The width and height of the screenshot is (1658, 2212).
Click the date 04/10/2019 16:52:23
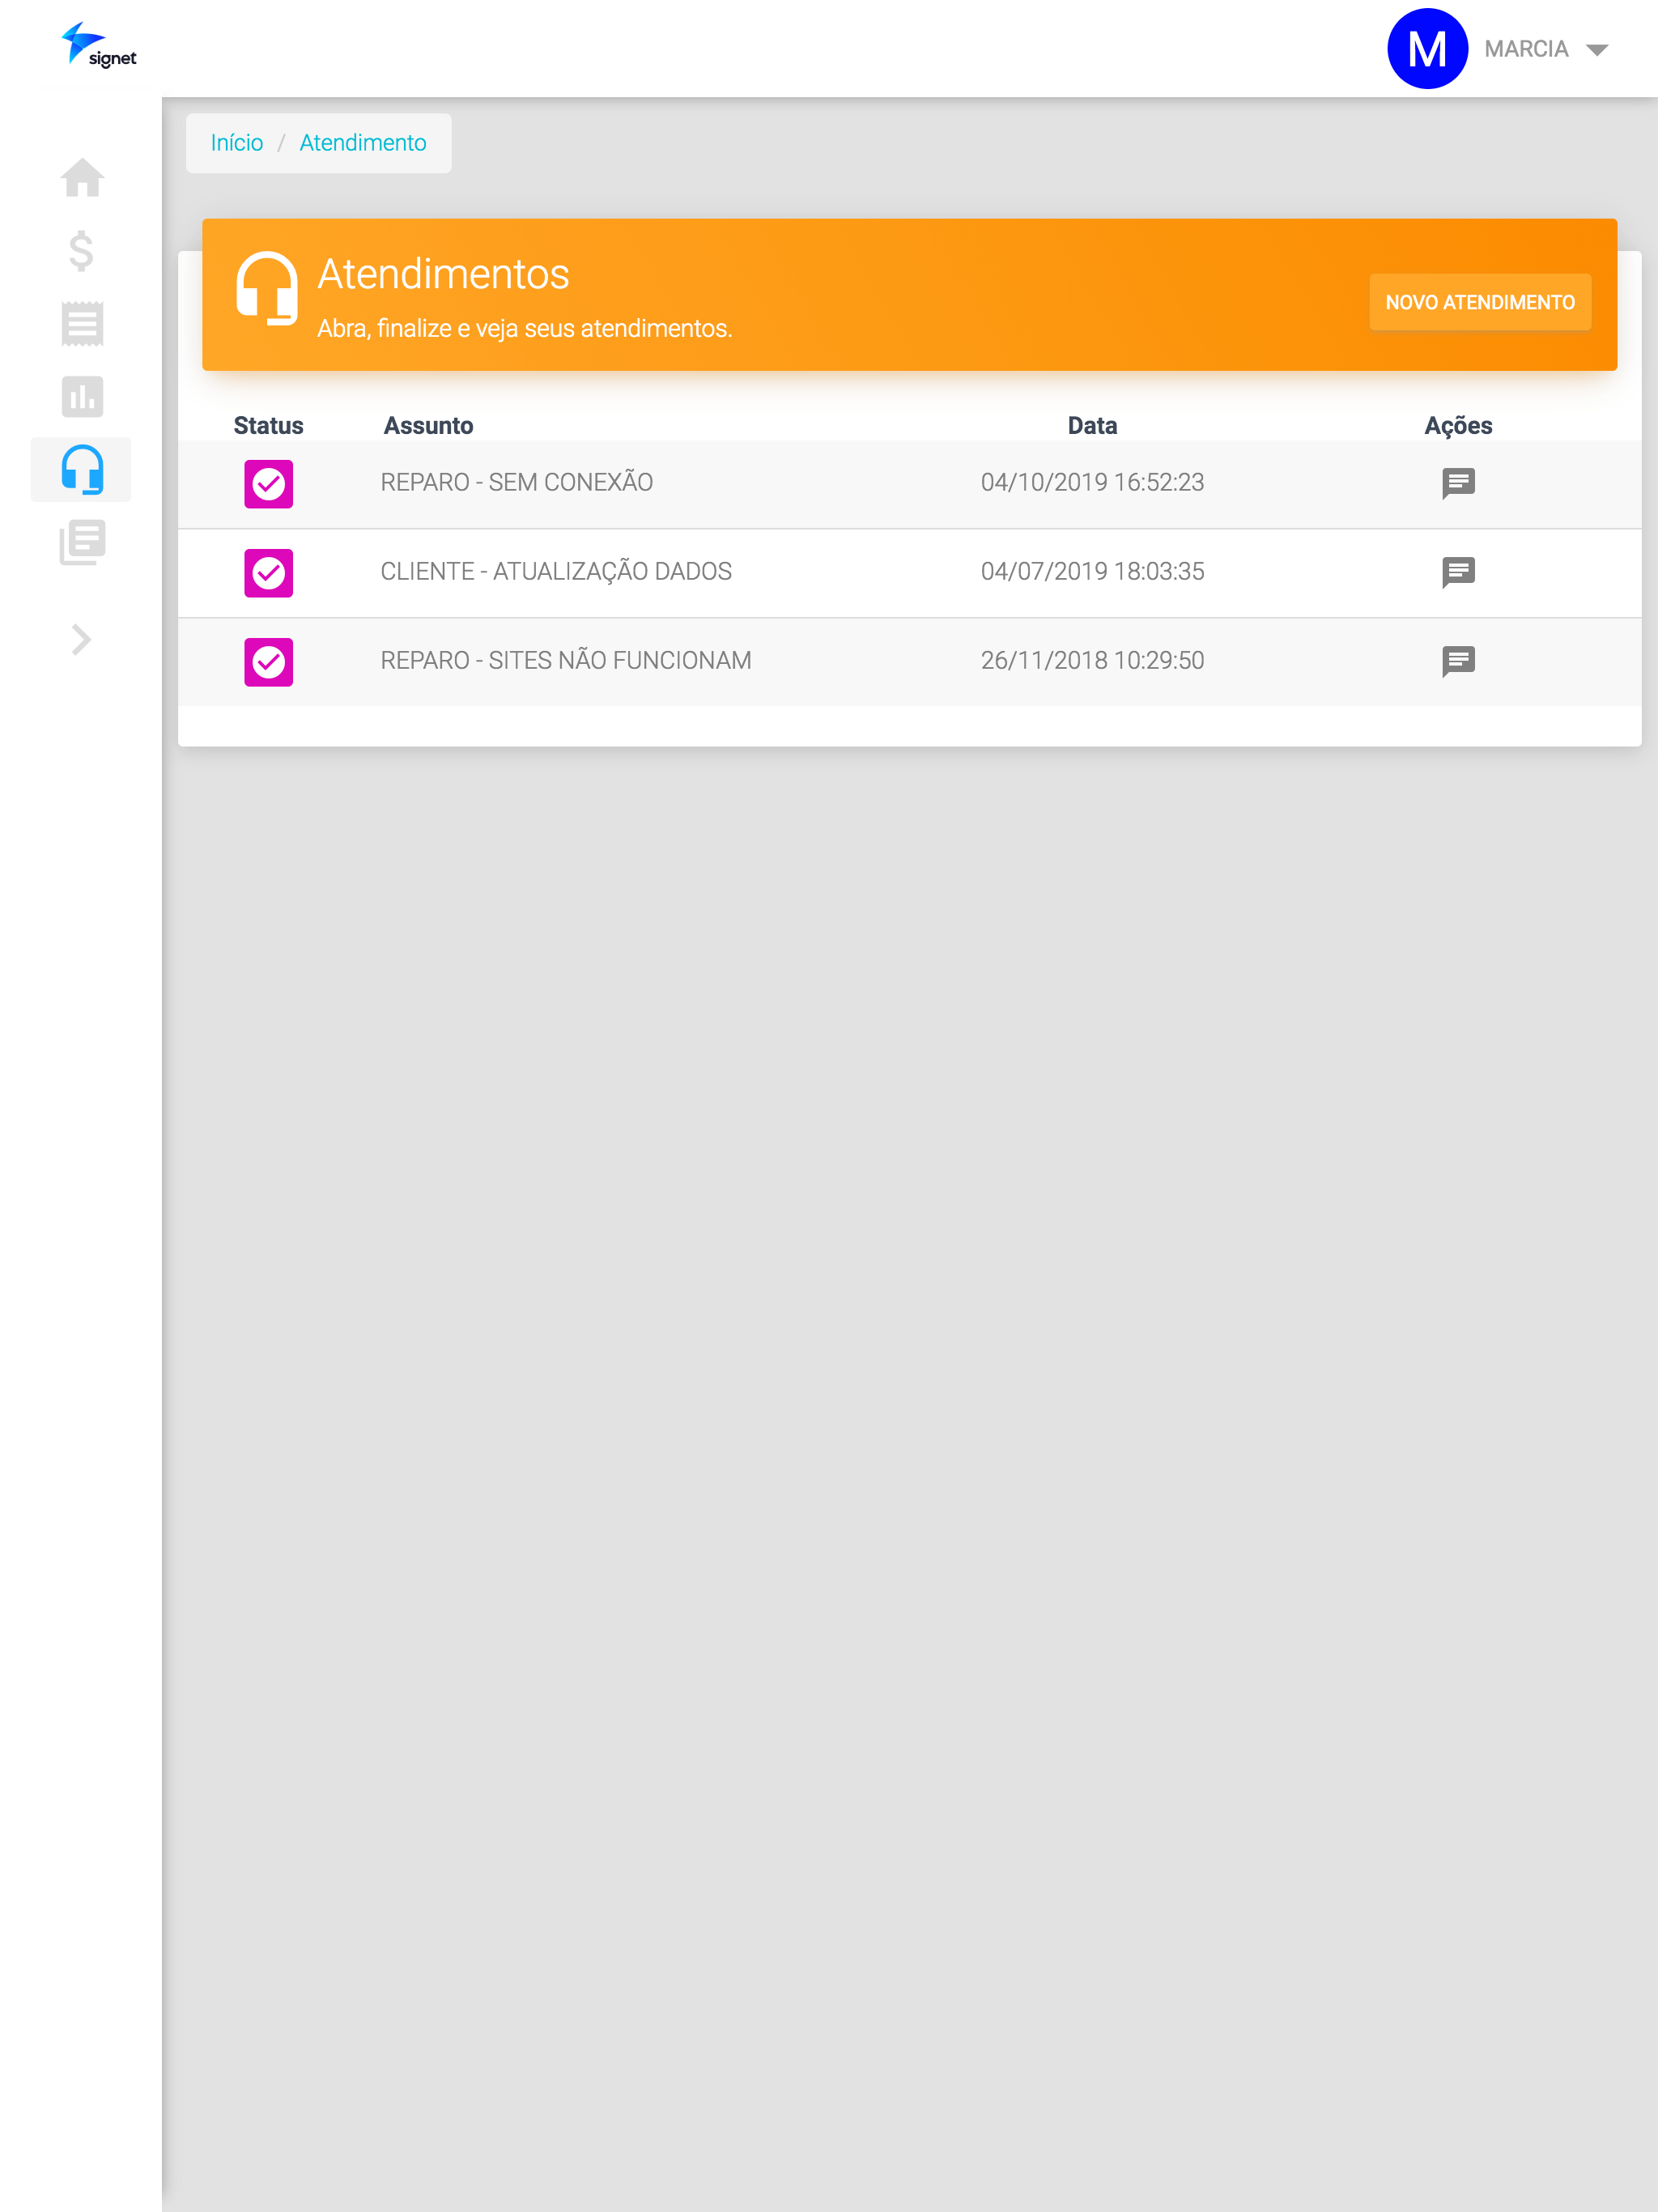[1092, 482]
